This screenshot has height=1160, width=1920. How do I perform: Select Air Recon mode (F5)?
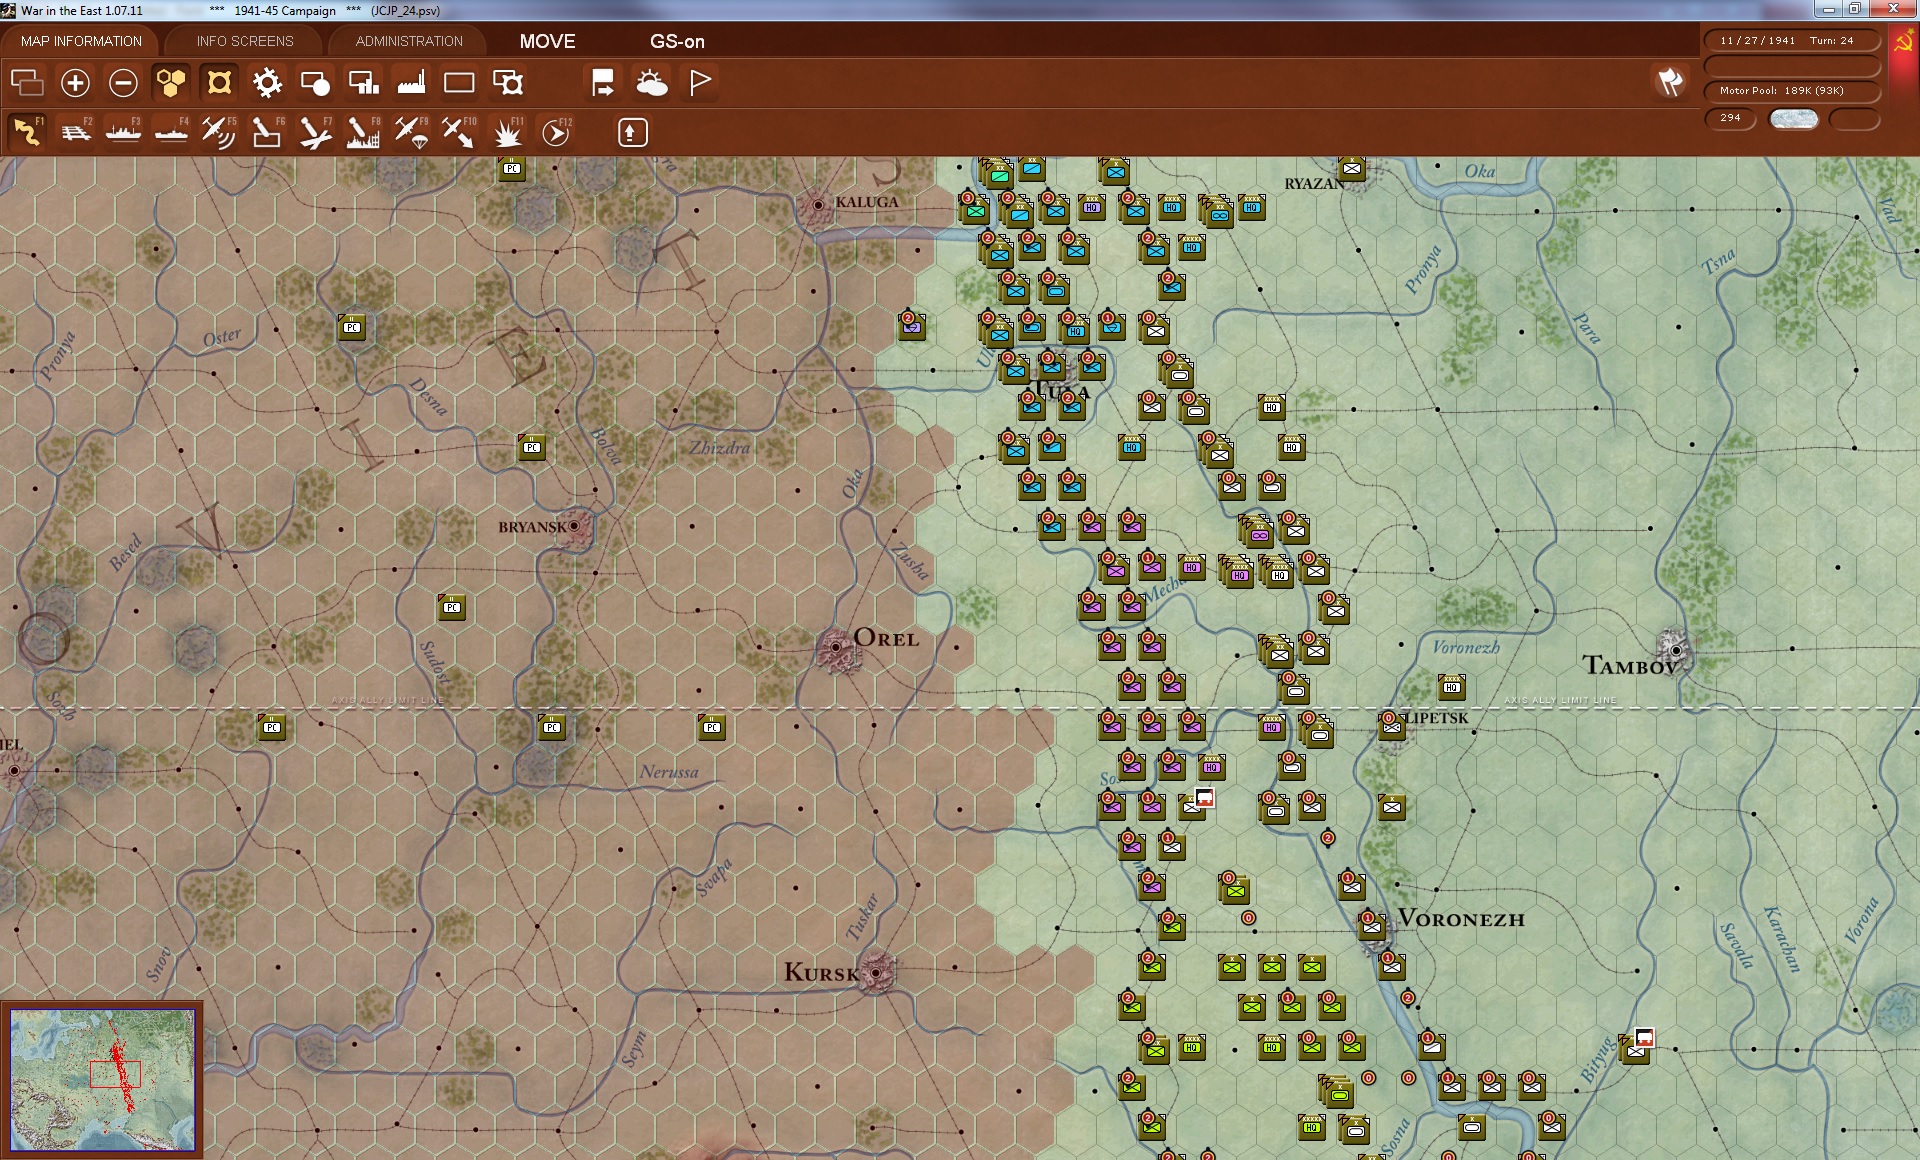[x=219, y=132]
